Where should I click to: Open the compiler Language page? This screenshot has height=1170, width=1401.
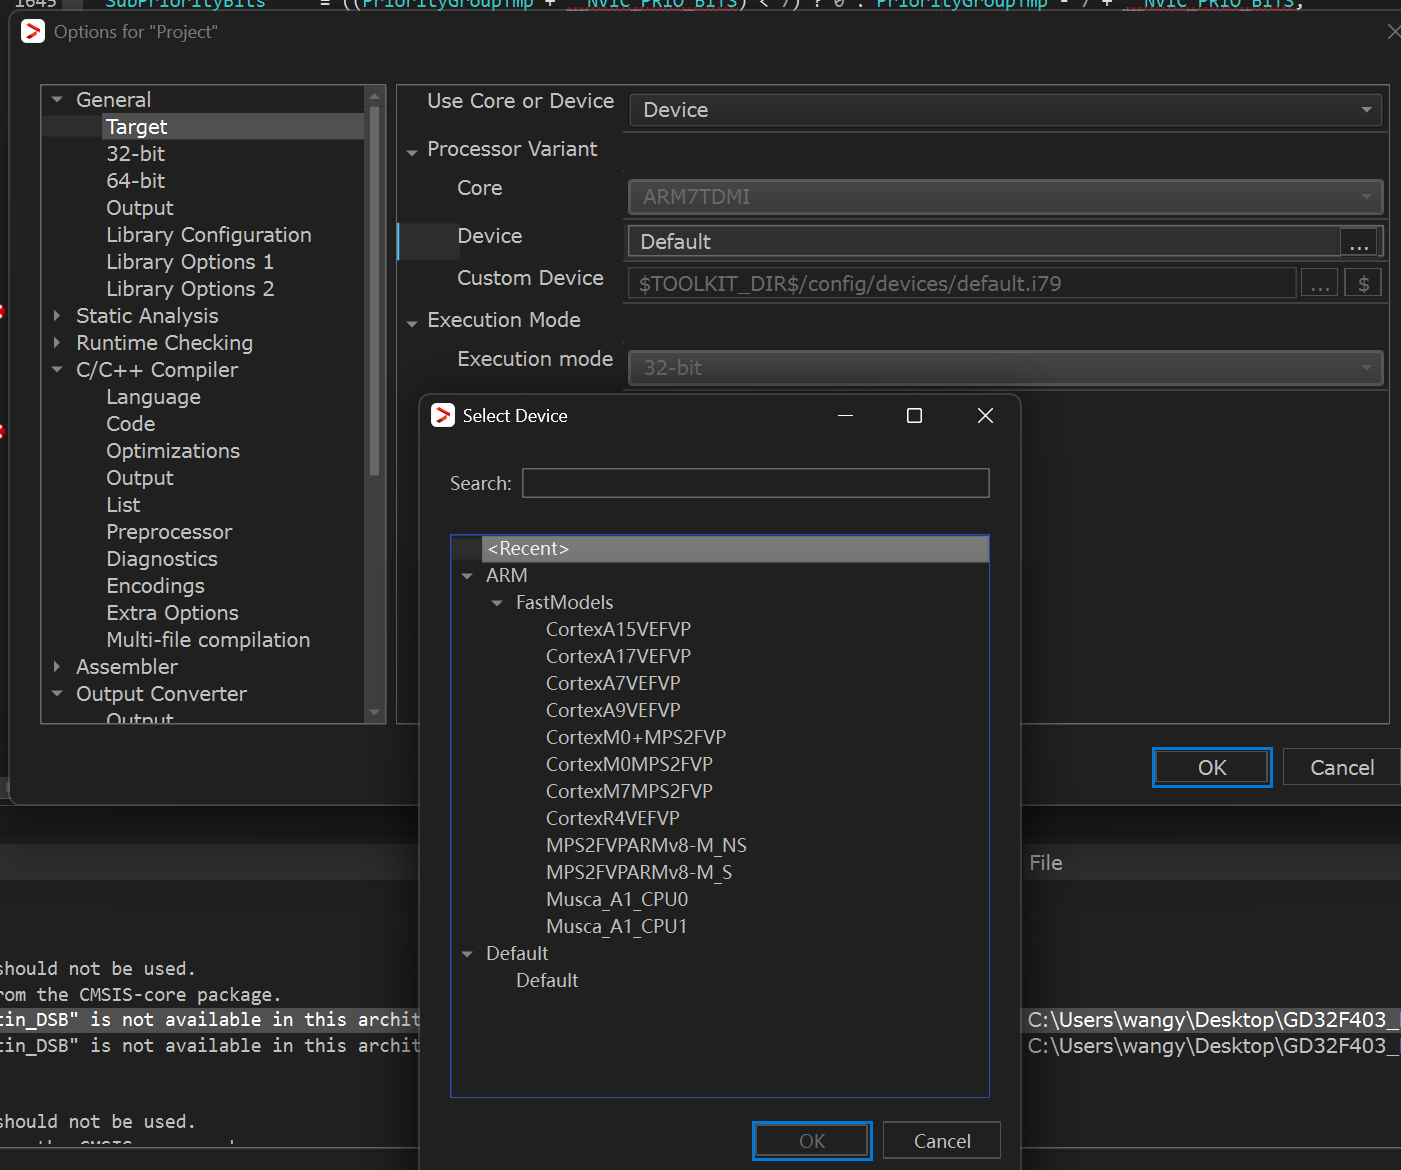point(154,397)
